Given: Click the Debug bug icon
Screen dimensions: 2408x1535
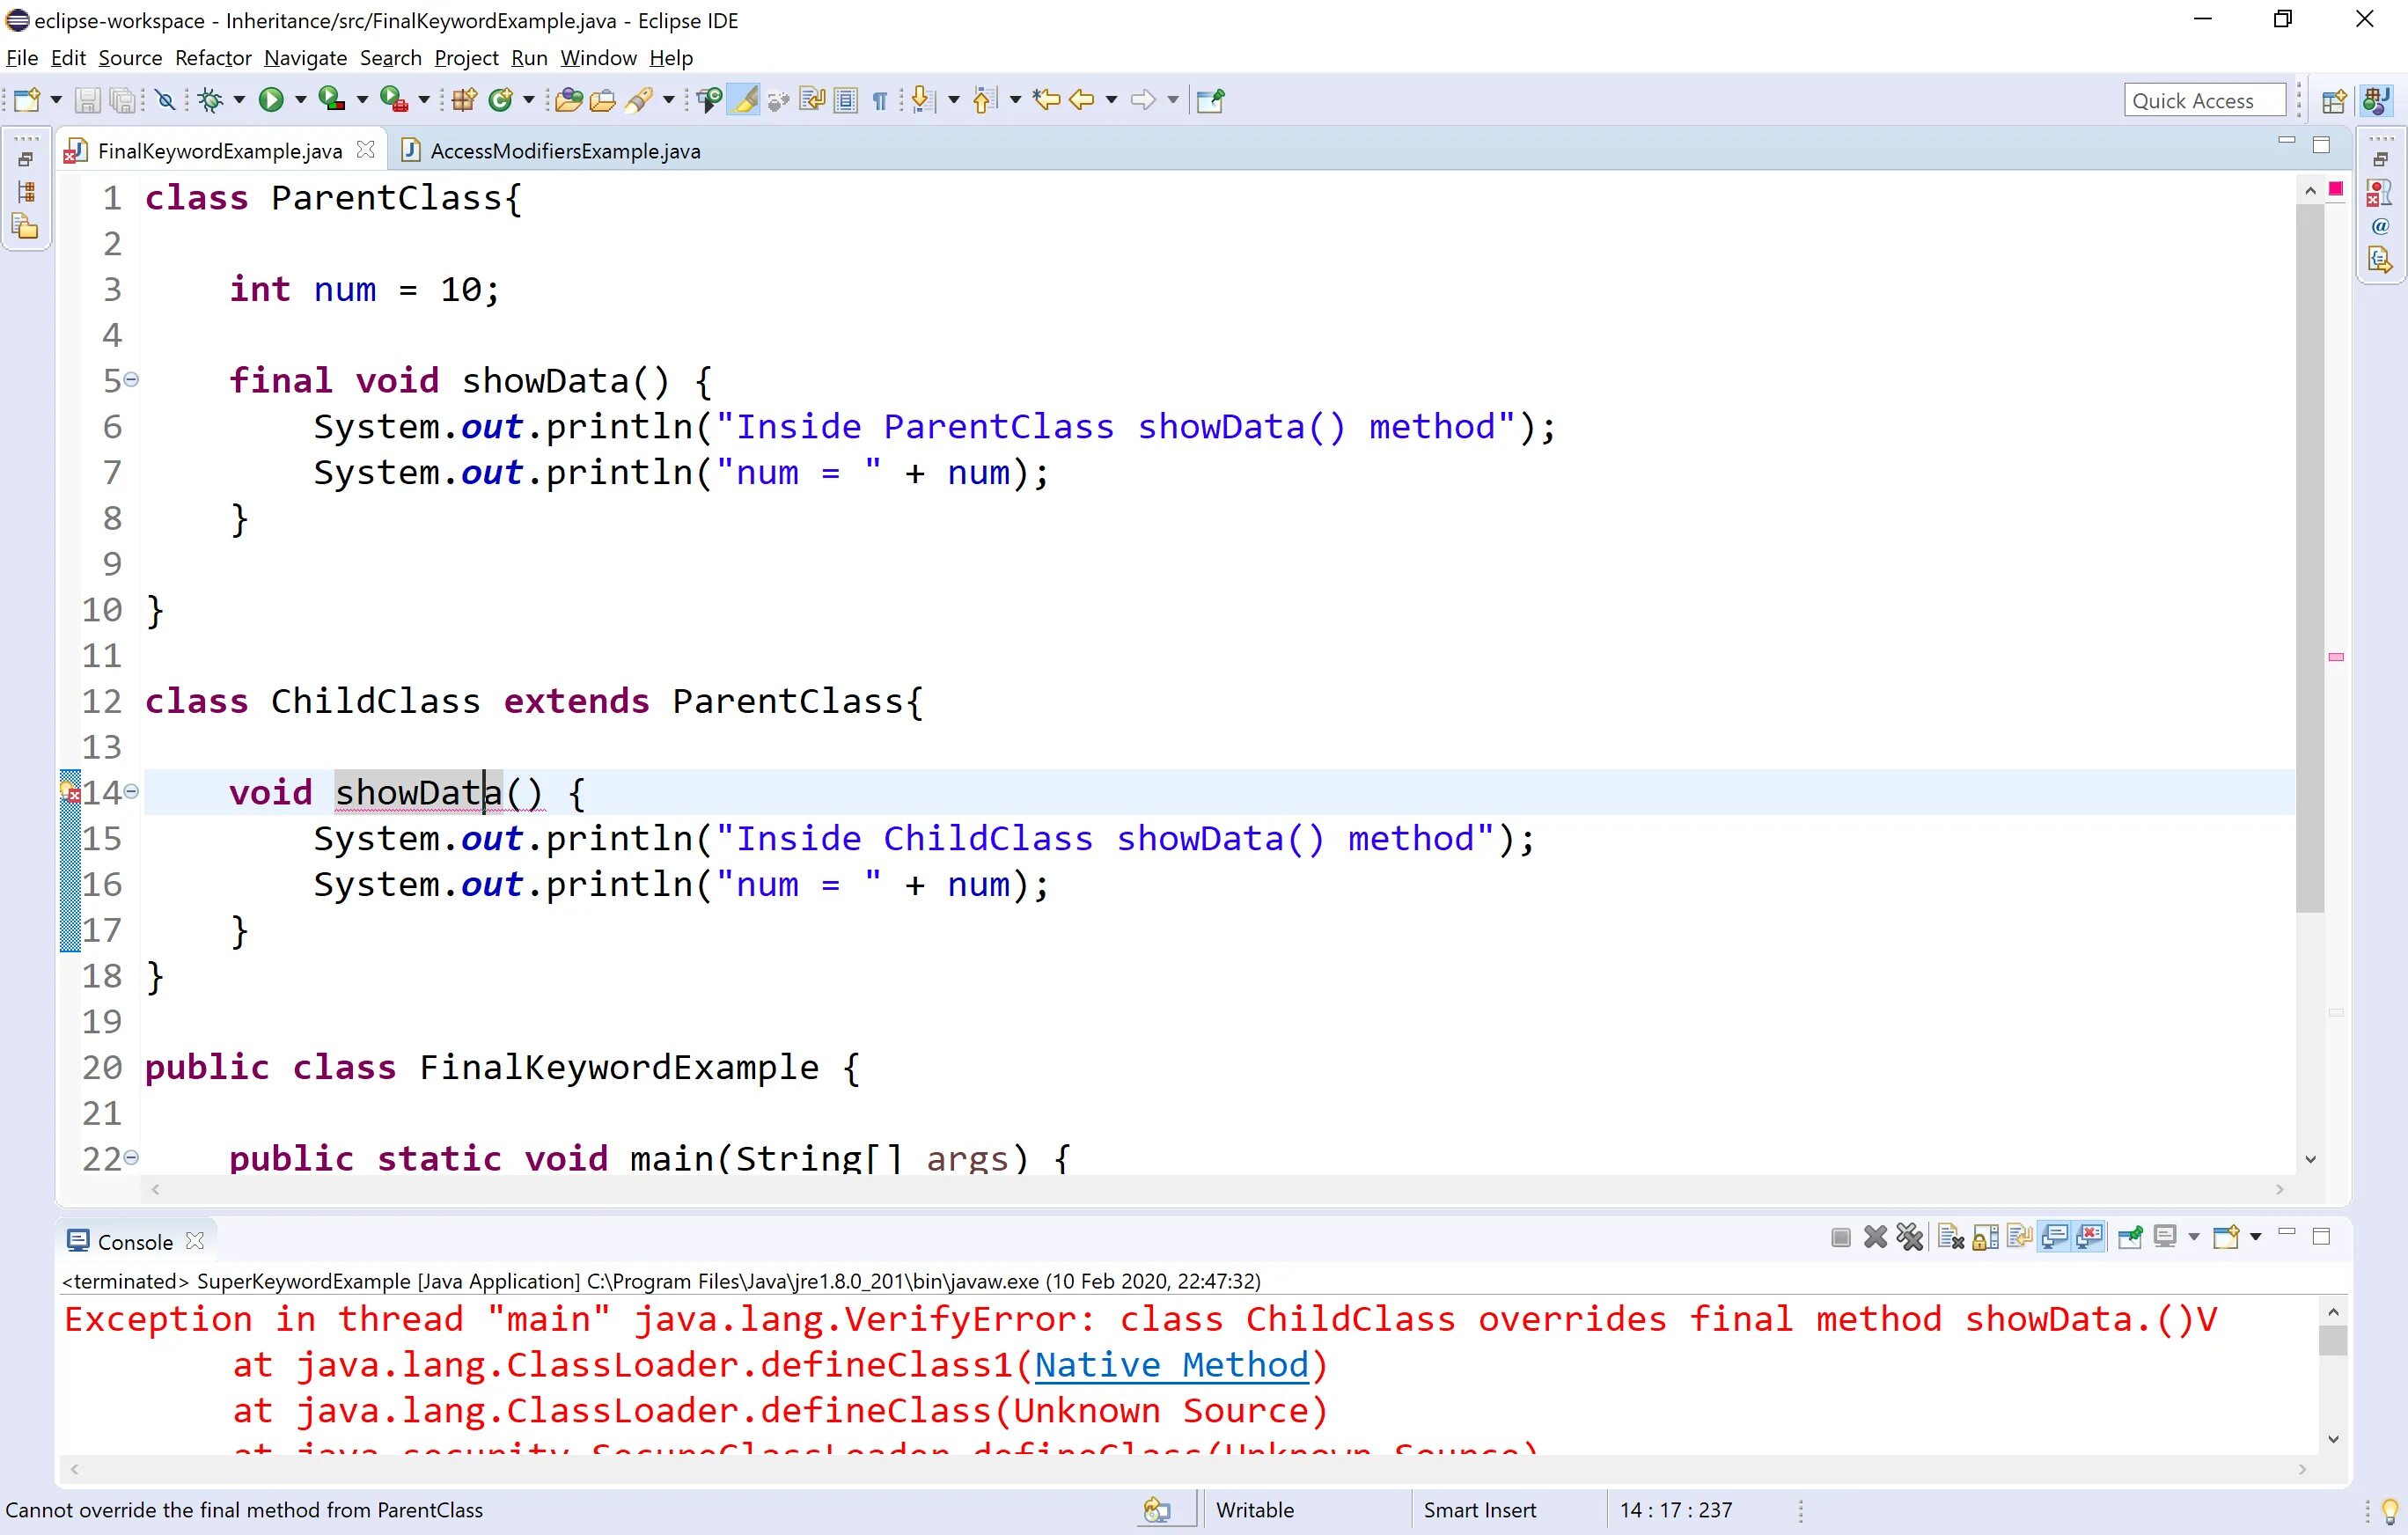Looking at the screenshot, I should click(210, 99).
